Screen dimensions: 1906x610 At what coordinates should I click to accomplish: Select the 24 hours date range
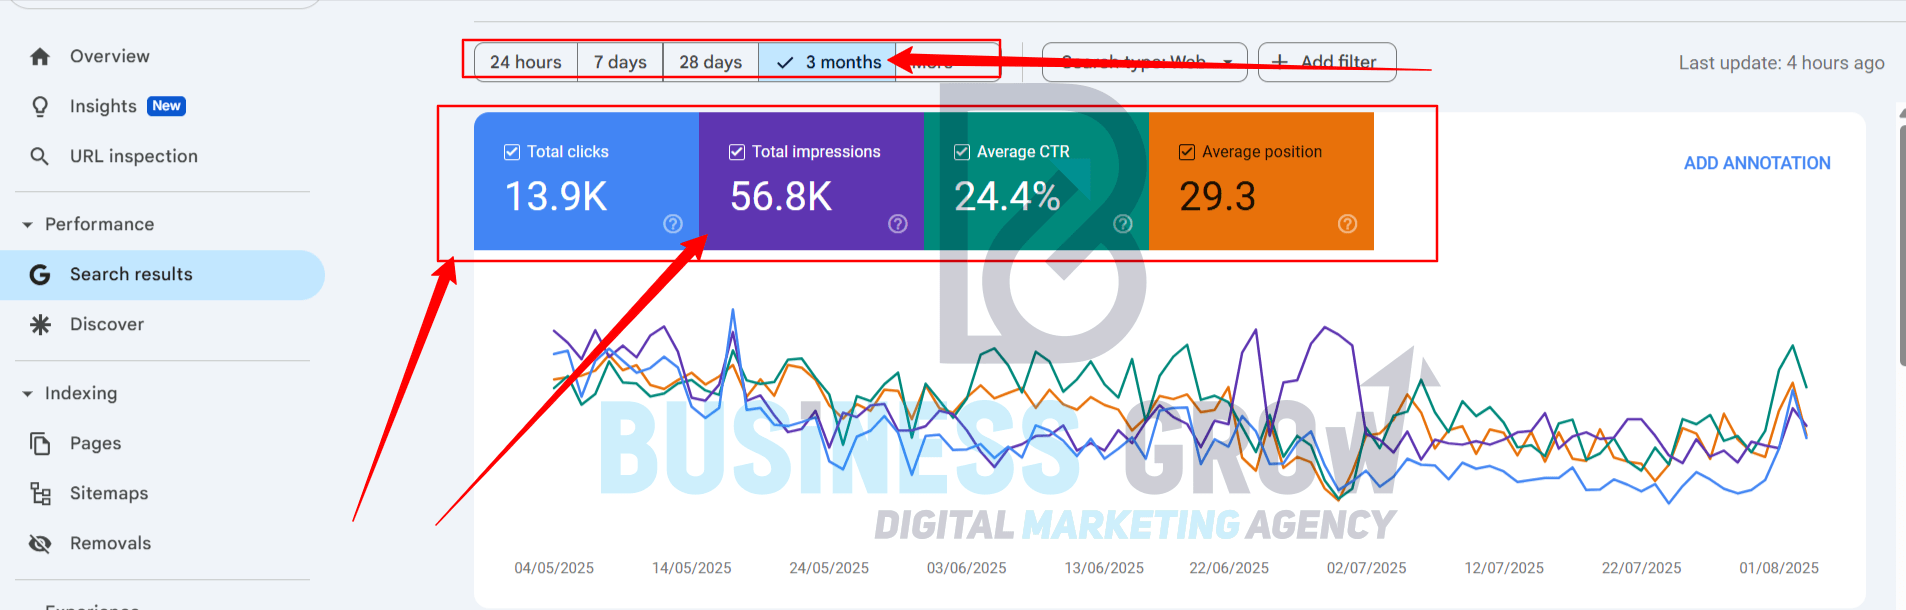[526, 62]
